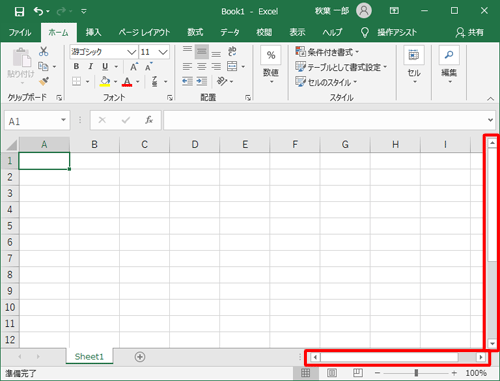Screen dimensions: 500x381
Task: Toggle bold formatting
Action: pos(76,66)
